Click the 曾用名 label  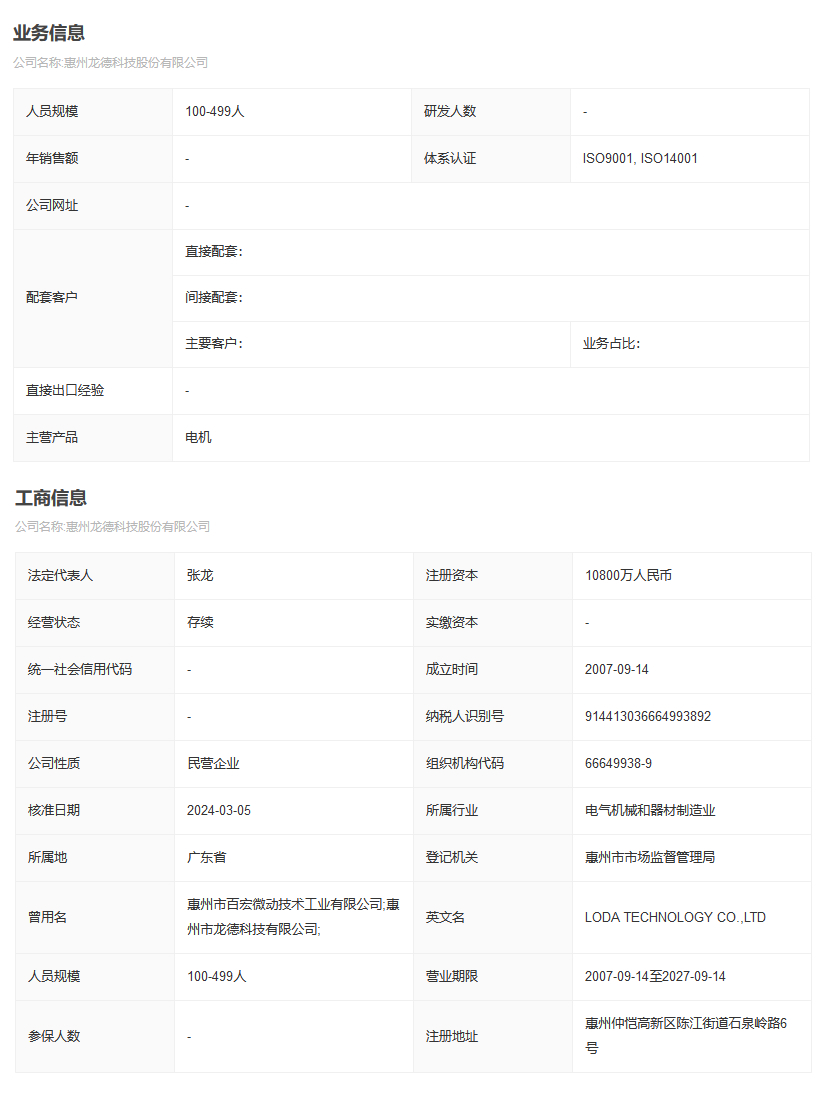click(48, 918)
